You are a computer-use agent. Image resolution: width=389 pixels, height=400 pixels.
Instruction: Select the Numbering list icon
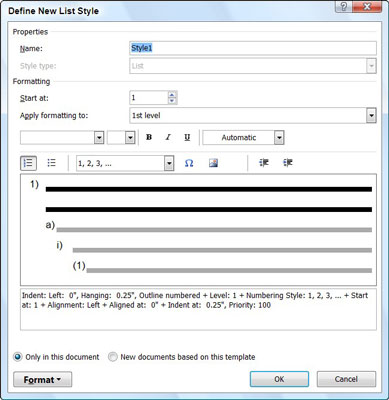pos(28,163)
